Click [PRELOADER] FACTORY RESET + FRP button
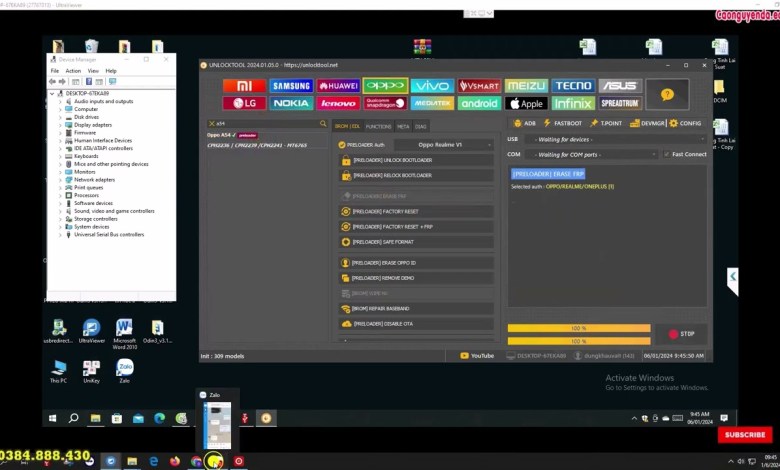This screenshot has width=780, height=470. click(x=416, y=227)
